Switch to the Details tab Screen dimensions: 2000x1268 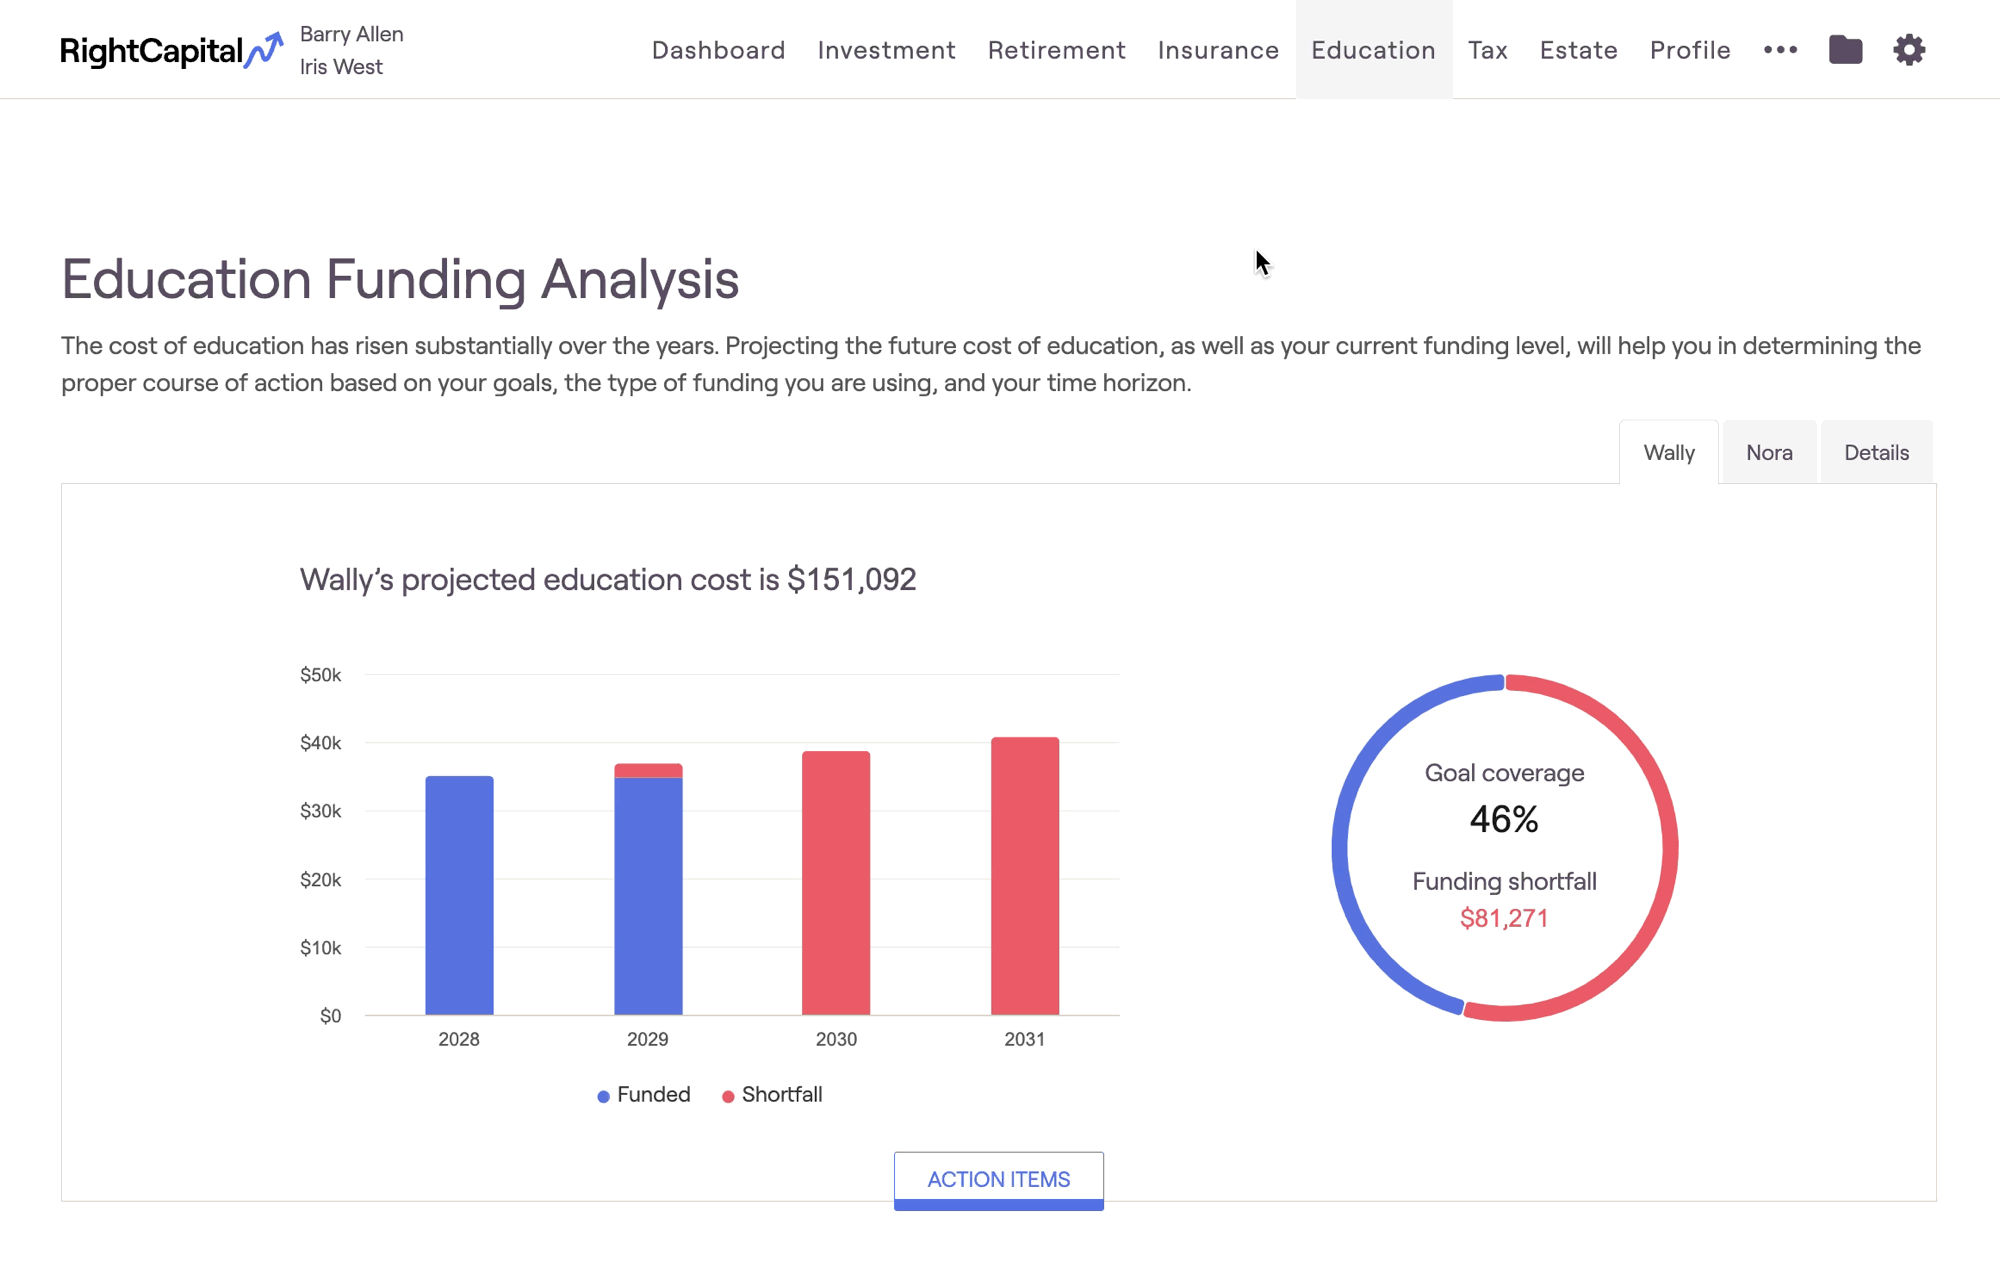[1876, 453]
